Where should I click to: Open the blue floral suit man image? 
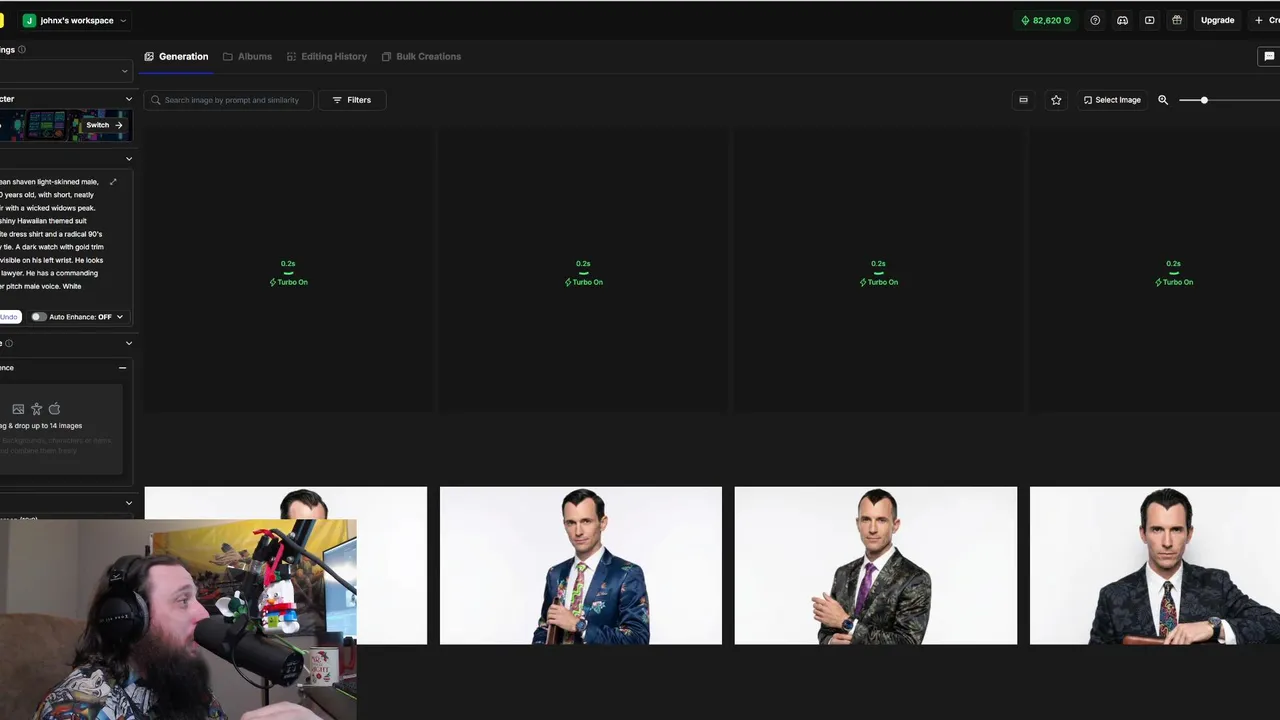coord(581,566)
